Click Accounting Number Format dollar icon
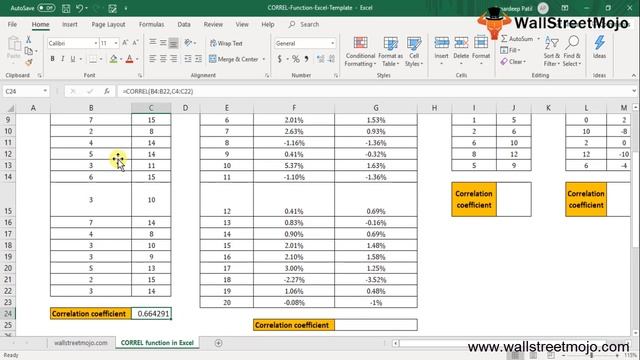640x360 pixels. coord(280,59)
